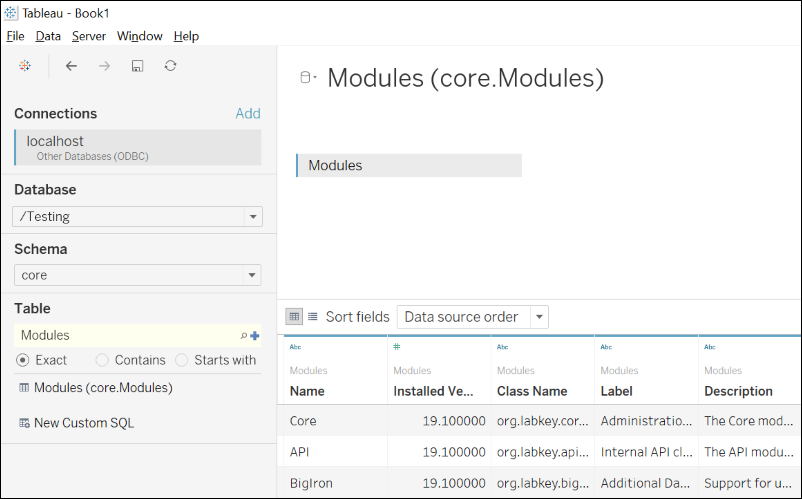The width and height of the screenshot is (802, 499).
Task: Open the Server menu
Action: point(89,36)
